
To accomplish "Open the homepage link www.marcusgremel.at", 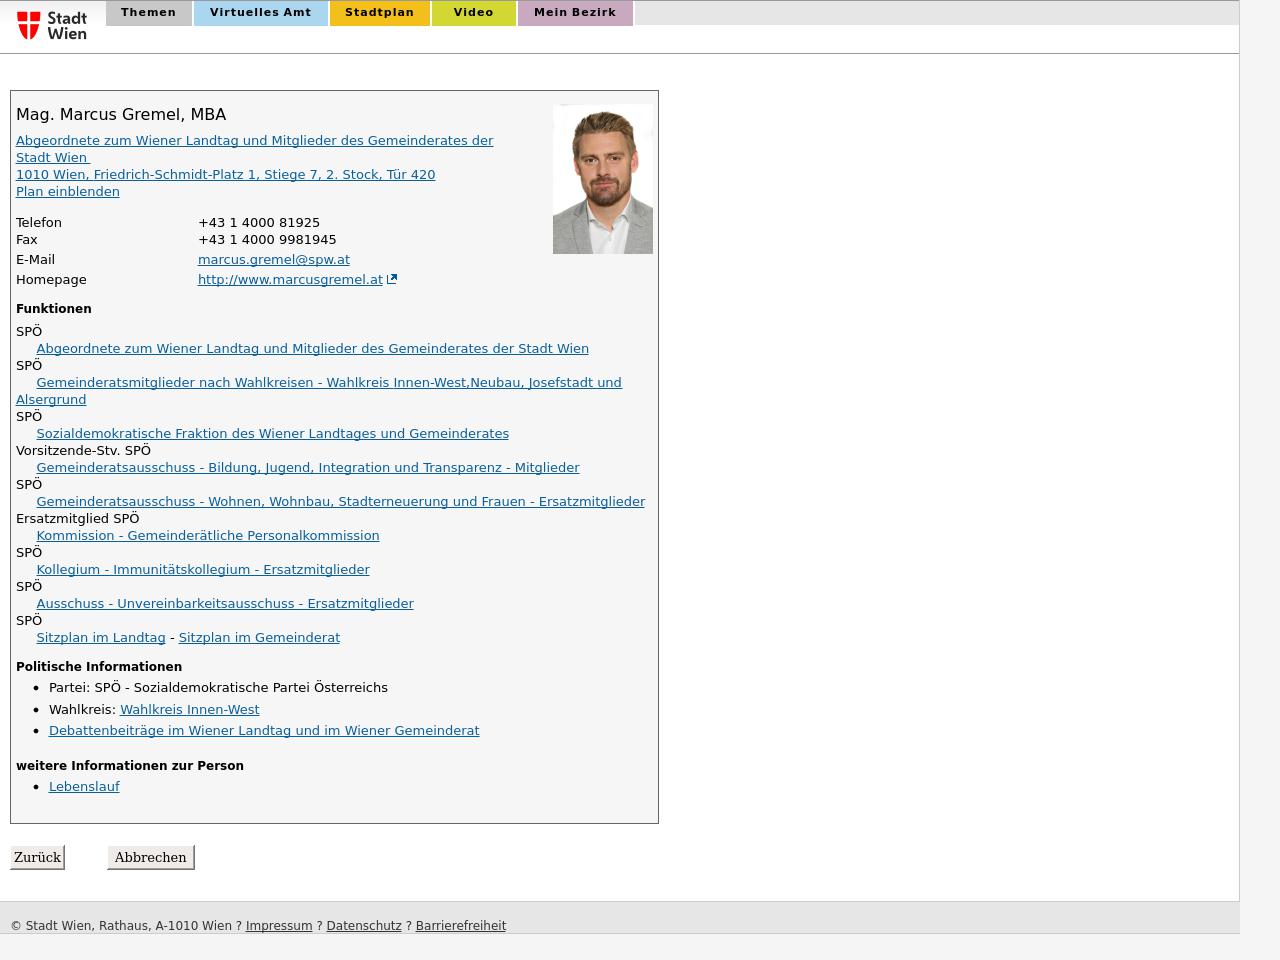I will pyautogui.click(x=290, y=280).
